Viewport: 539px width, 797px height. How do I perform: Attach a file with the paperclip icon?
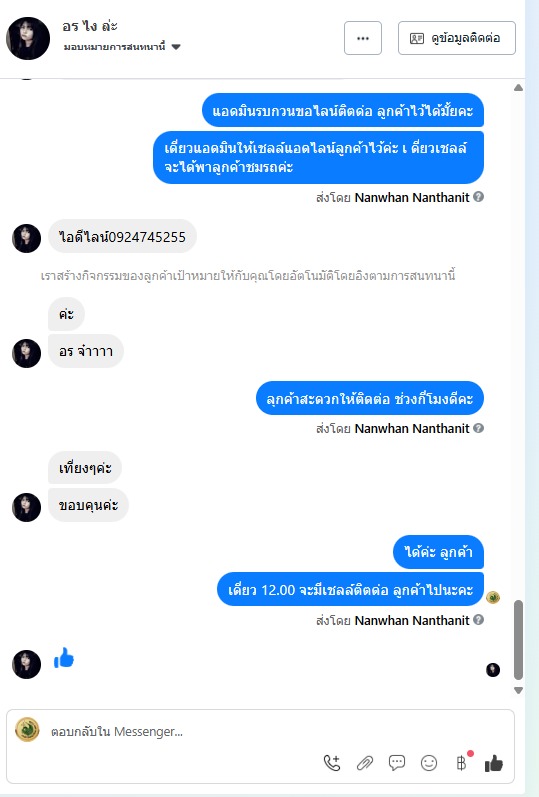pyautogui.click(x=365, y=762)
